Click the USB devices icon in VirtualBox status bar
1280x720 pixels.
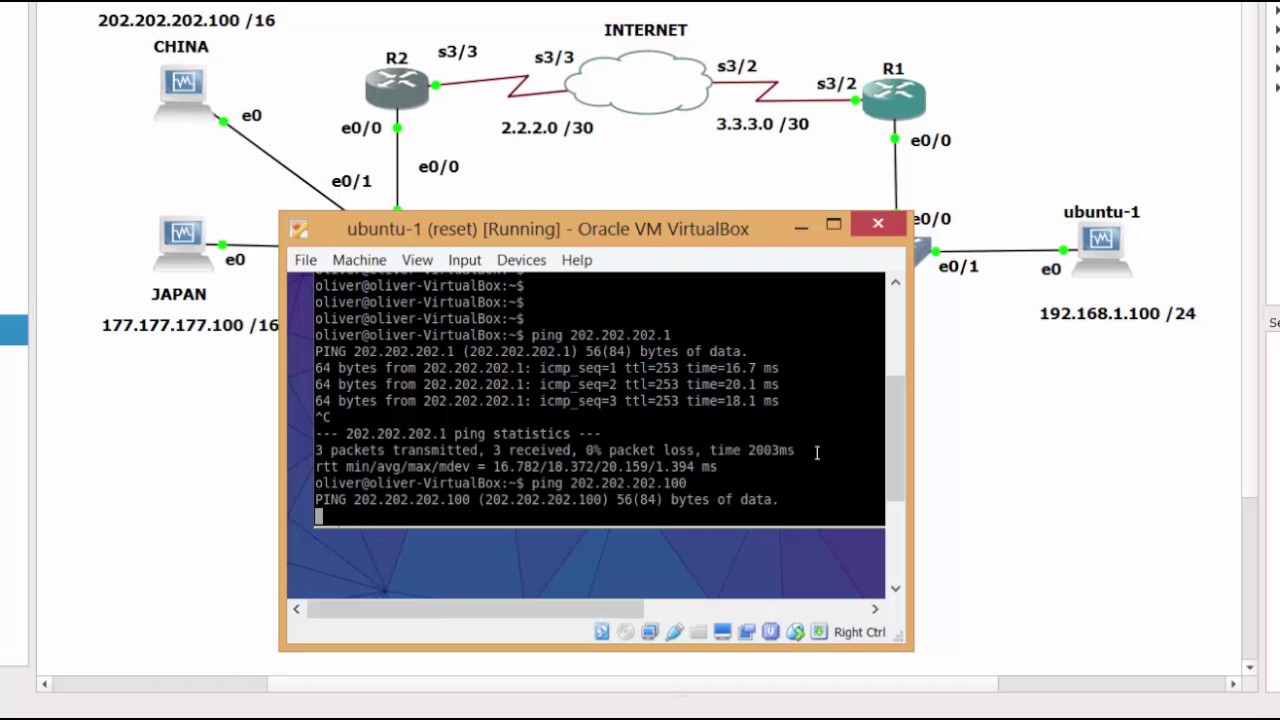[x=674, y=632]
